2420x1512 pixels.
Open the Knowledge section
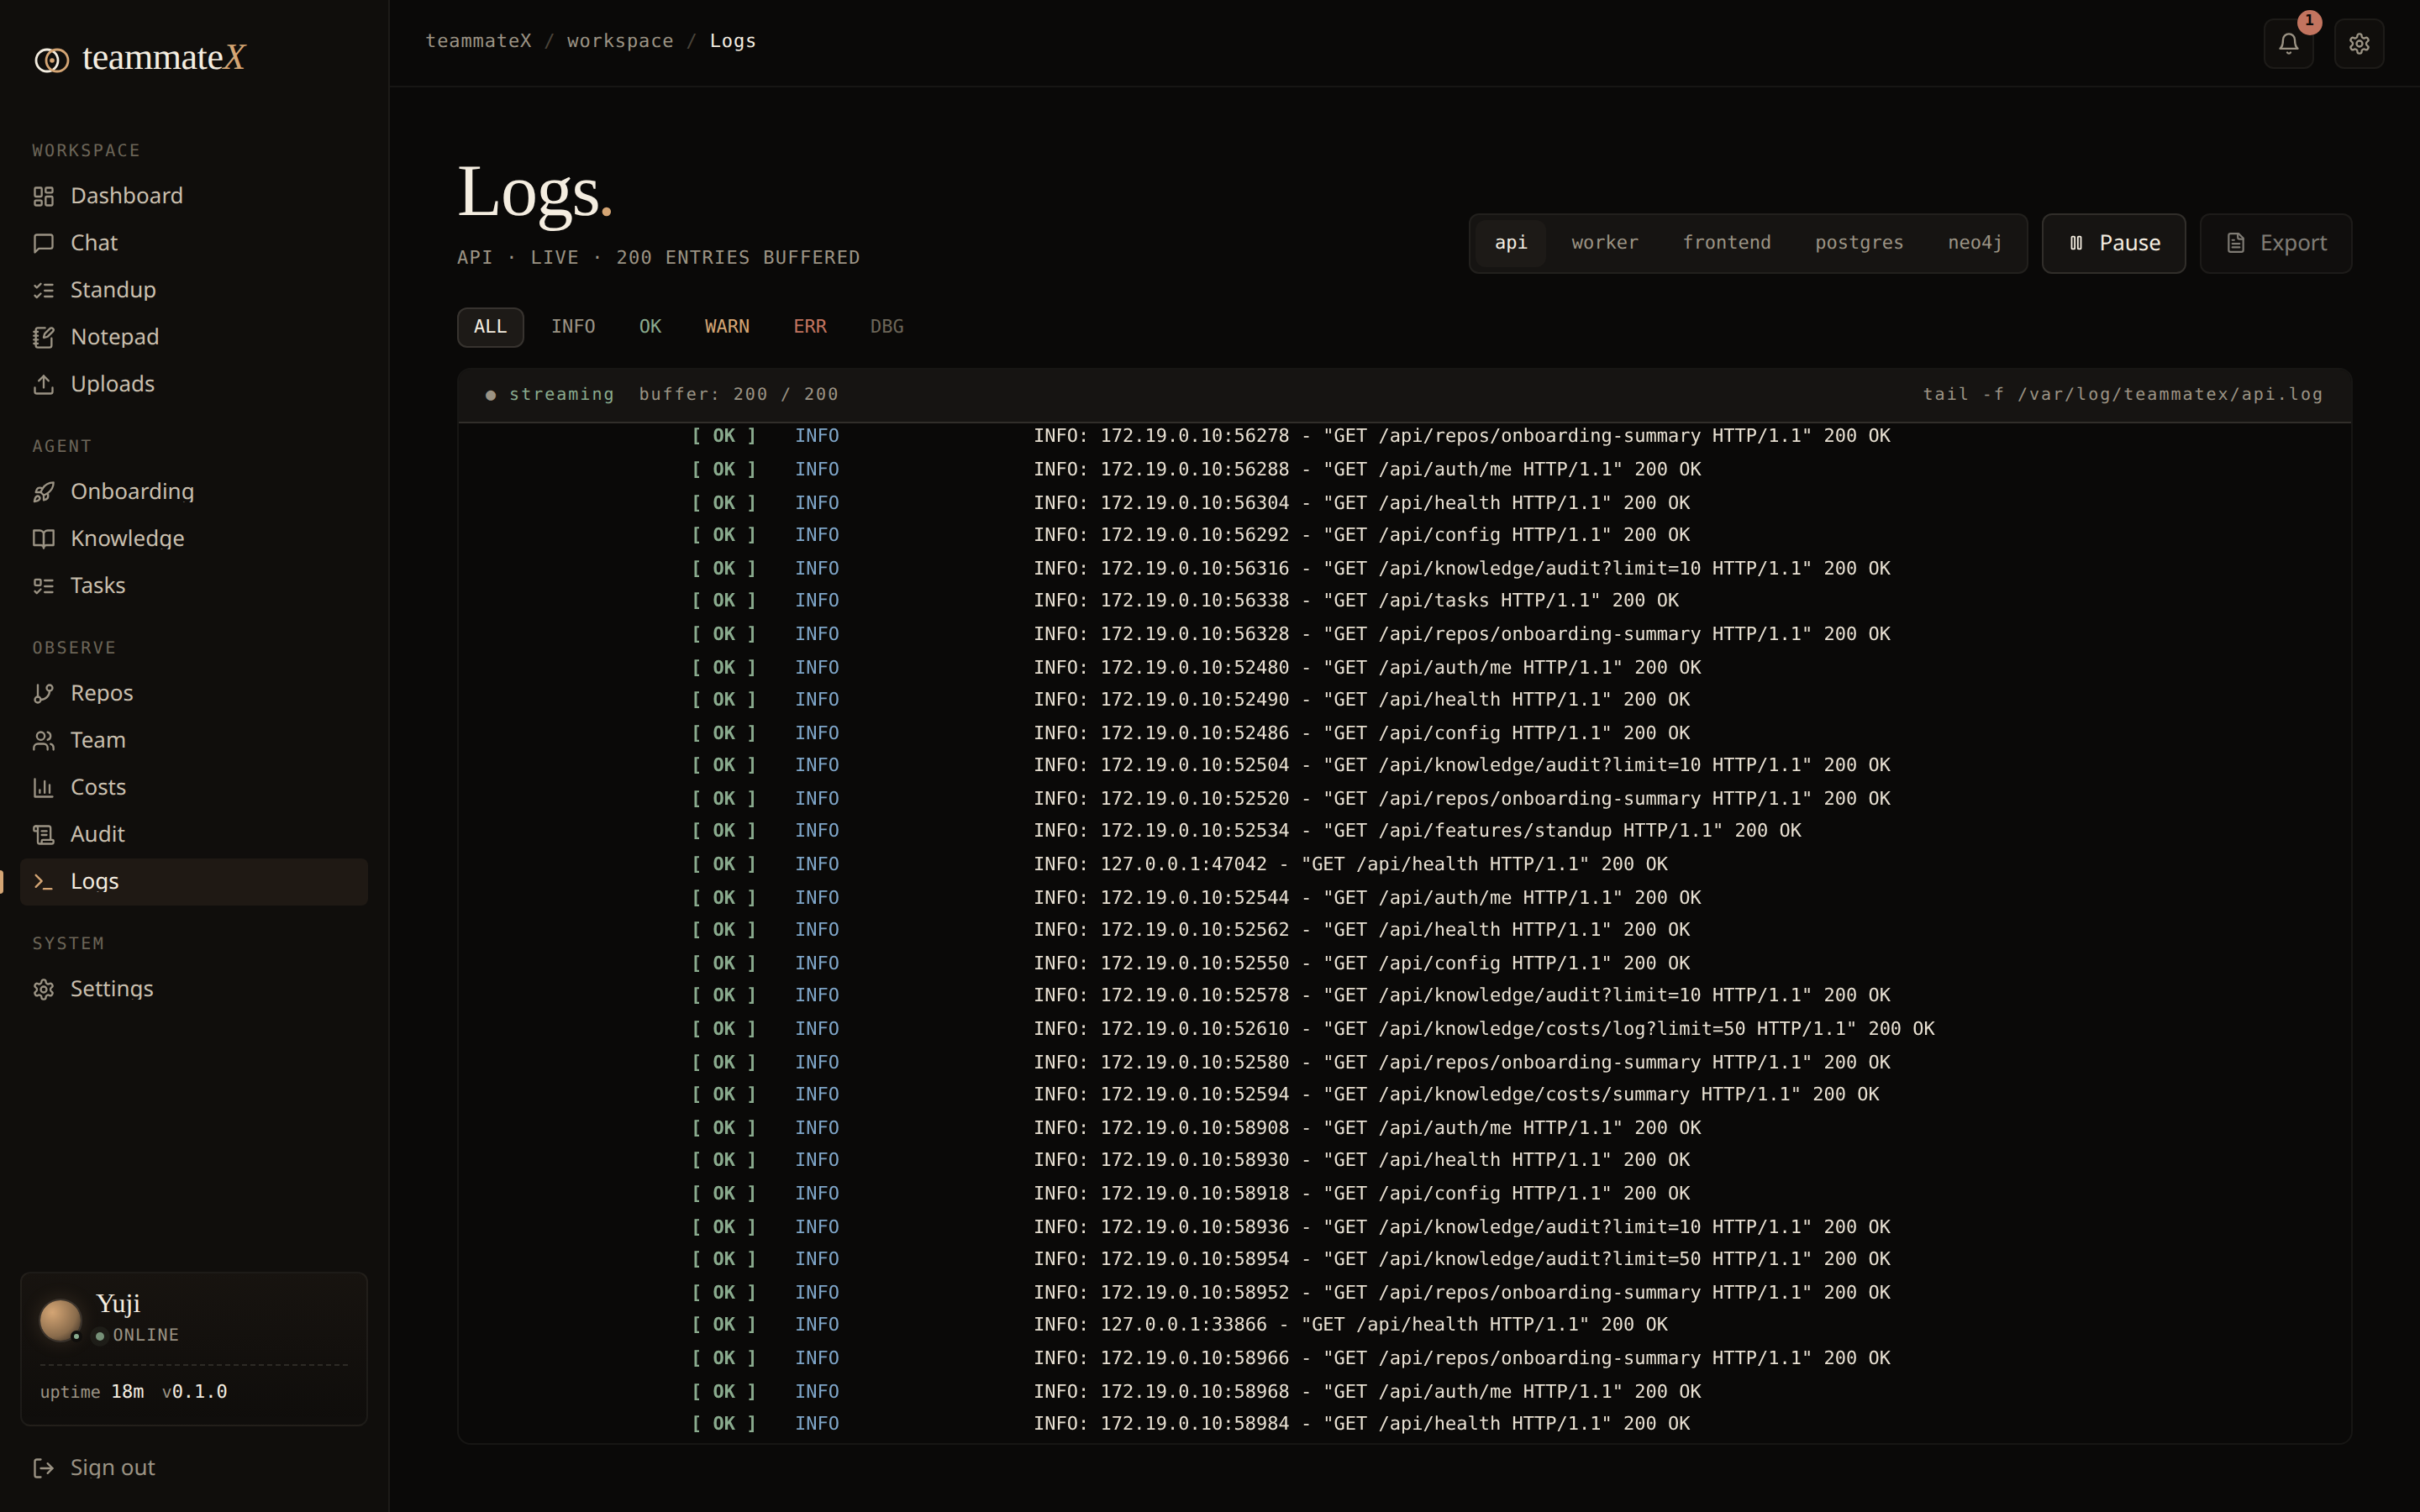tap(194, 538)
